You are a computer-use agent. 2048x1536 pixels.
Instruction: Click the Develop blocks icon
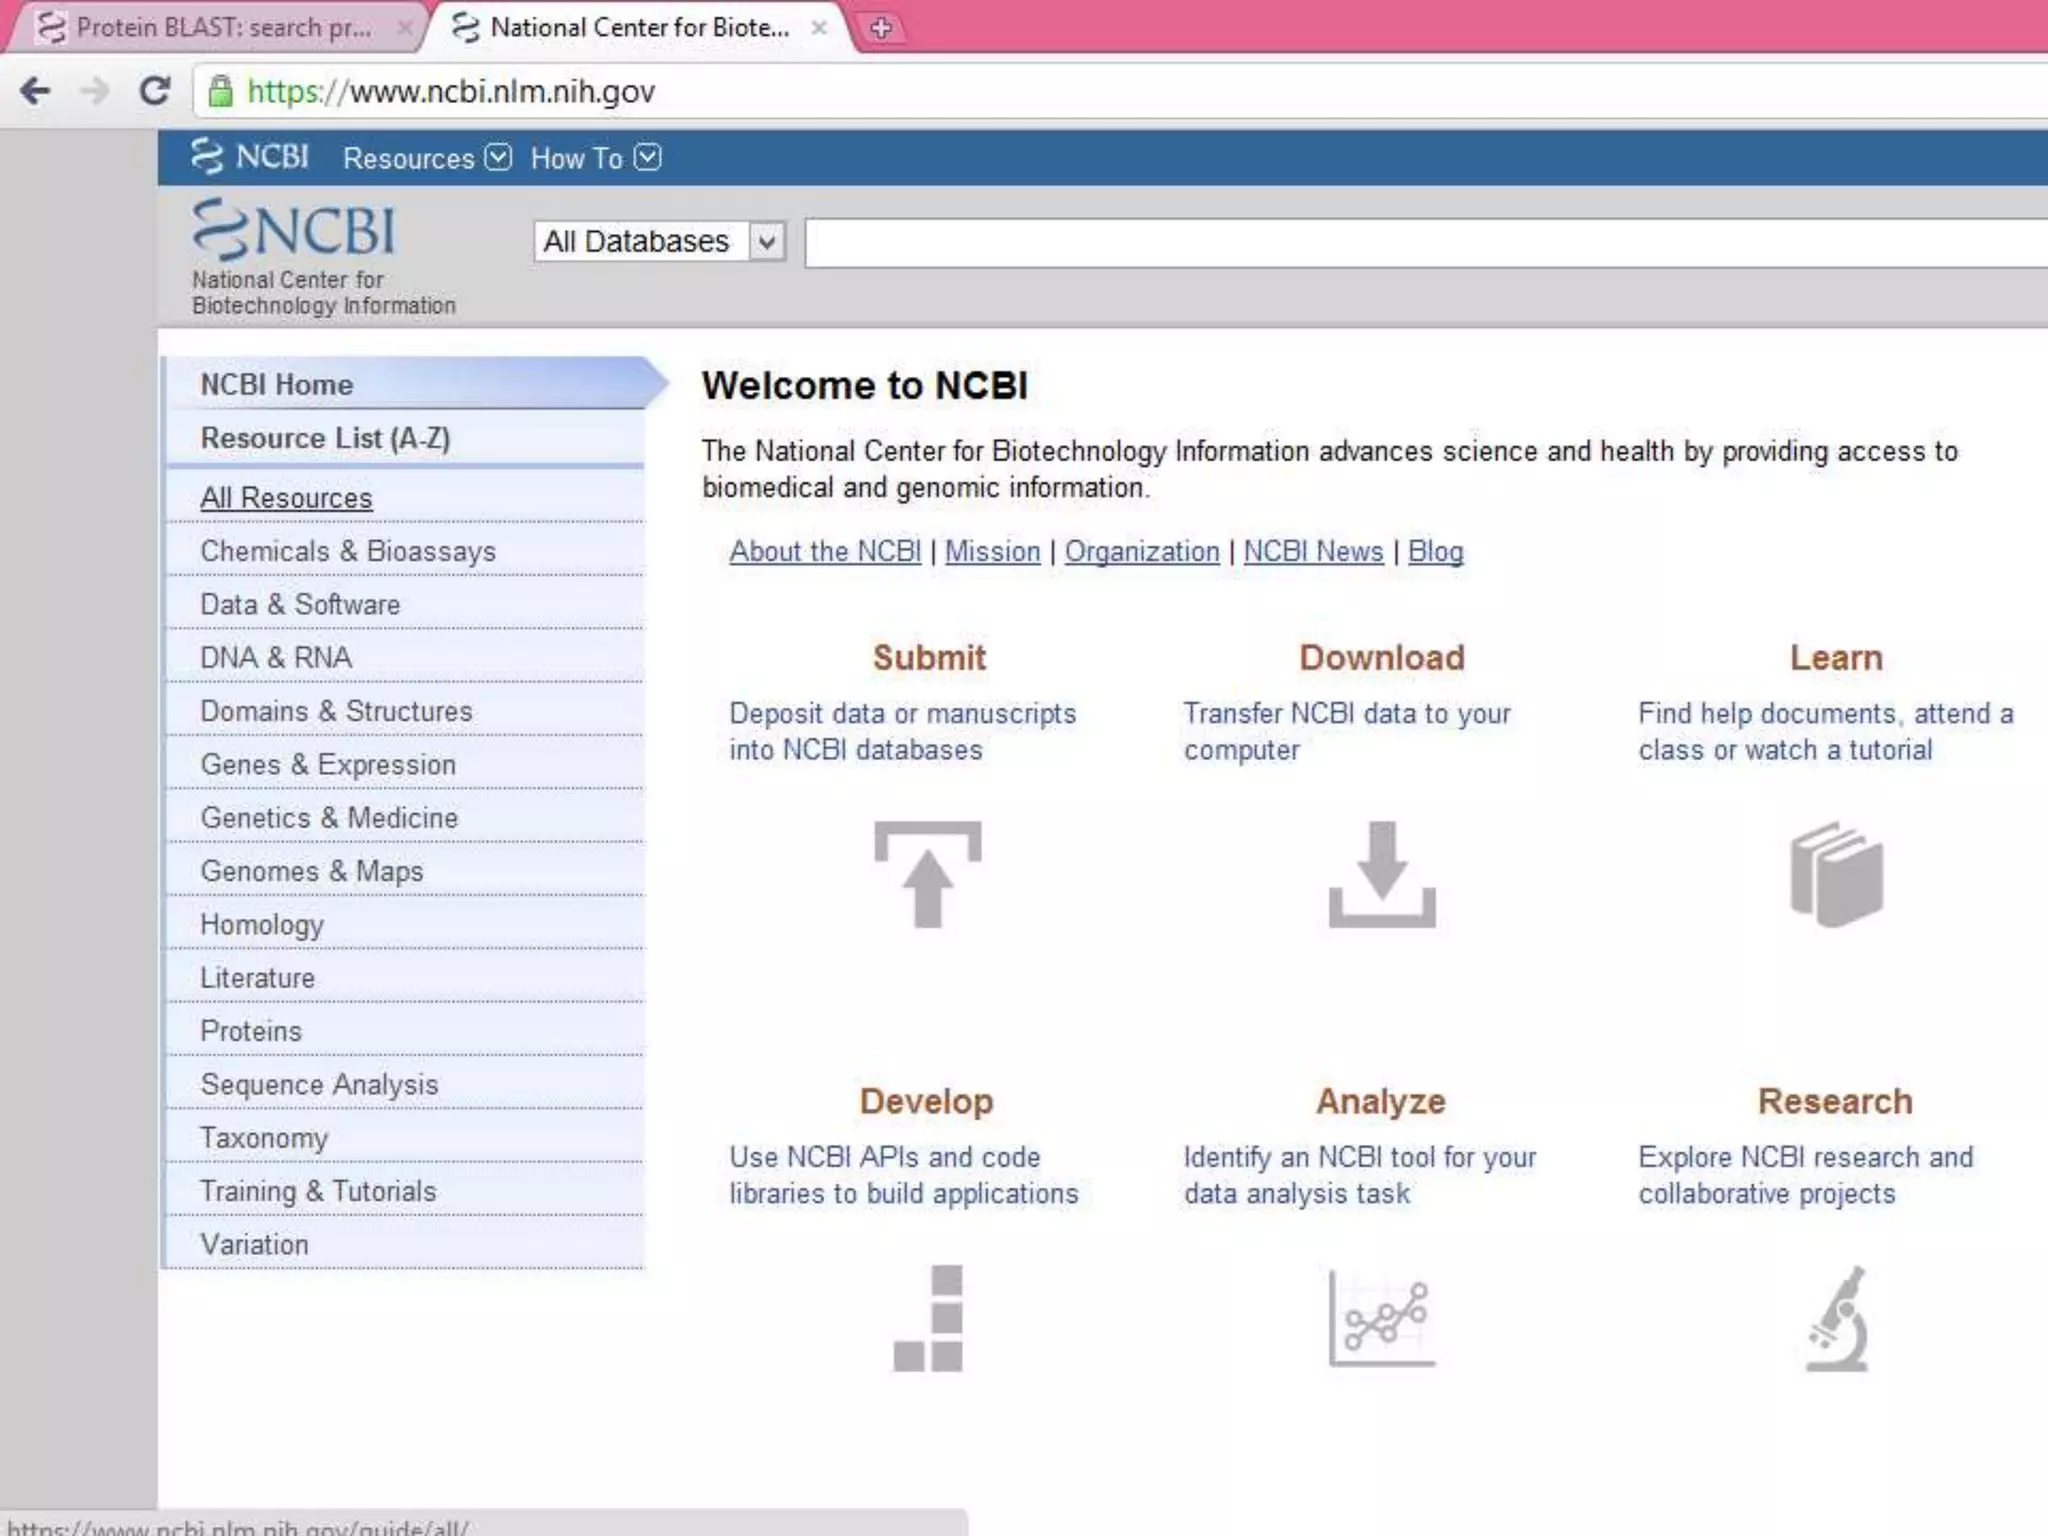coord(928,1318)
